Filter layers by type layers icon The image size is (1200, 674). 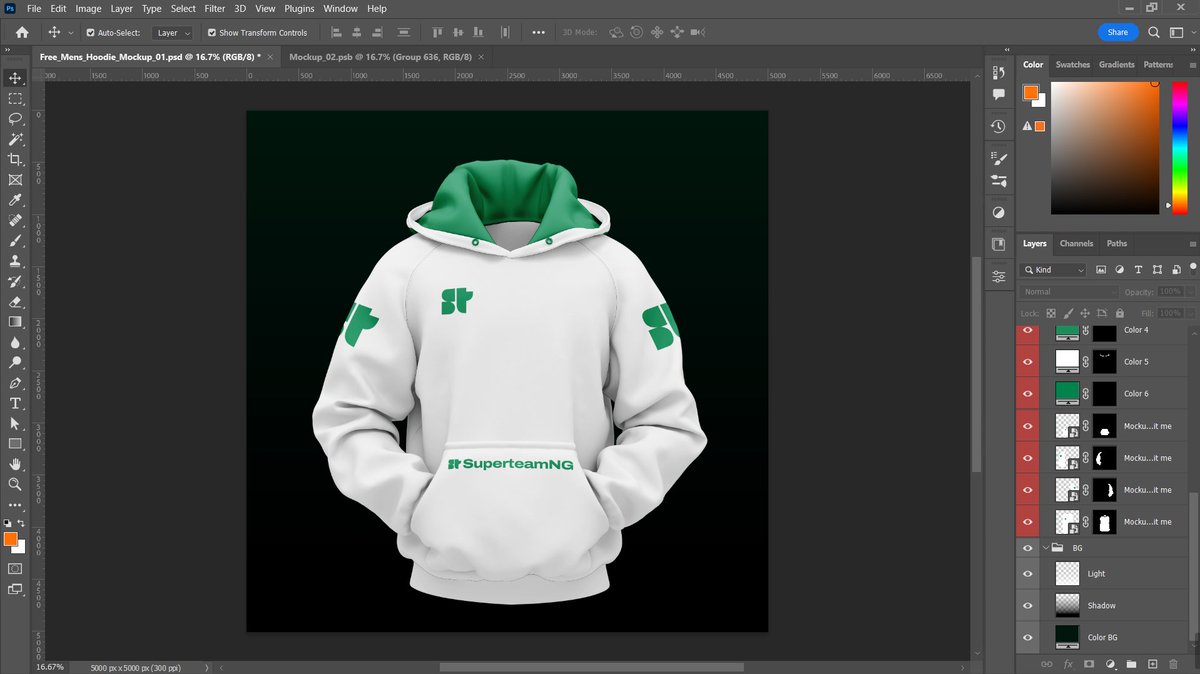tap(1139, 270)
